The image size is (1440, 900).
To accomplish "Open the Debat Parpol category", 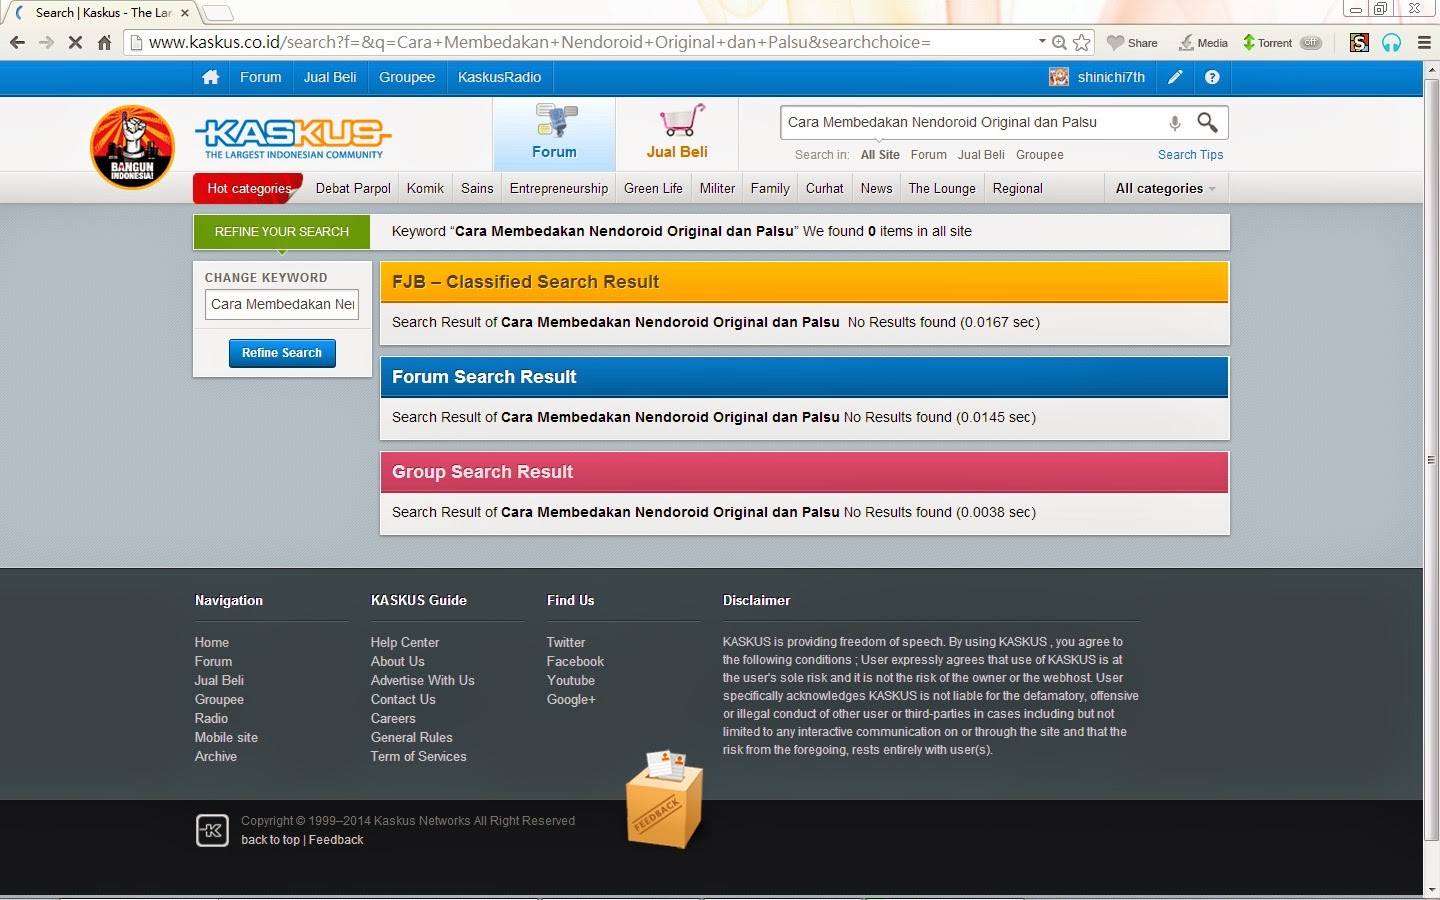I will point(353,188).
